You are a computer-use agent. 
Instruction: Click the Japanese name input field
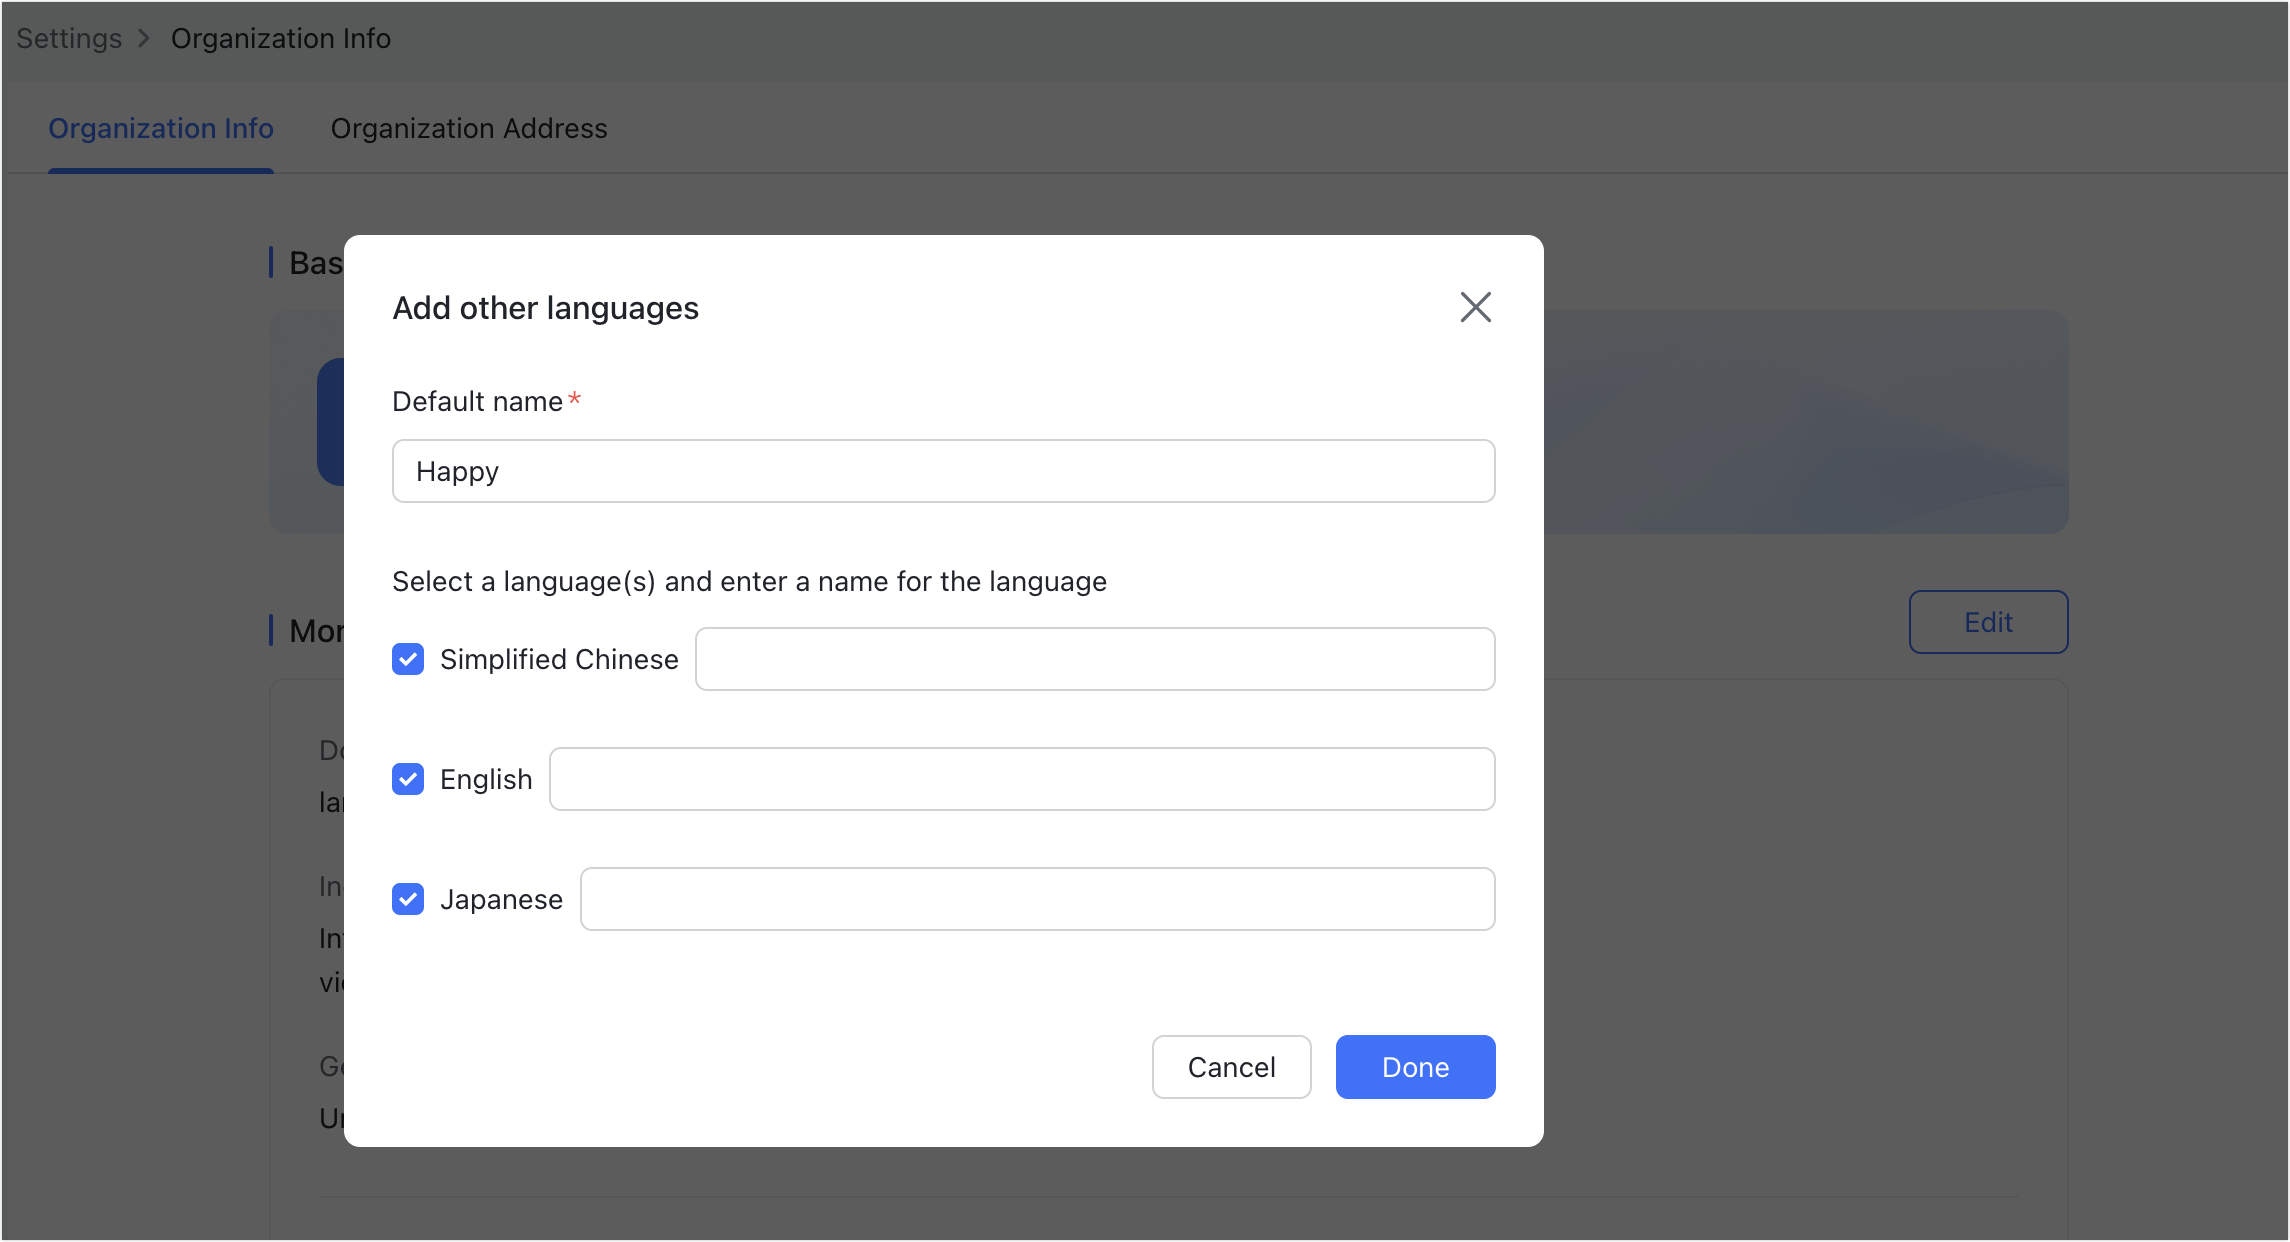point(1037,900)
